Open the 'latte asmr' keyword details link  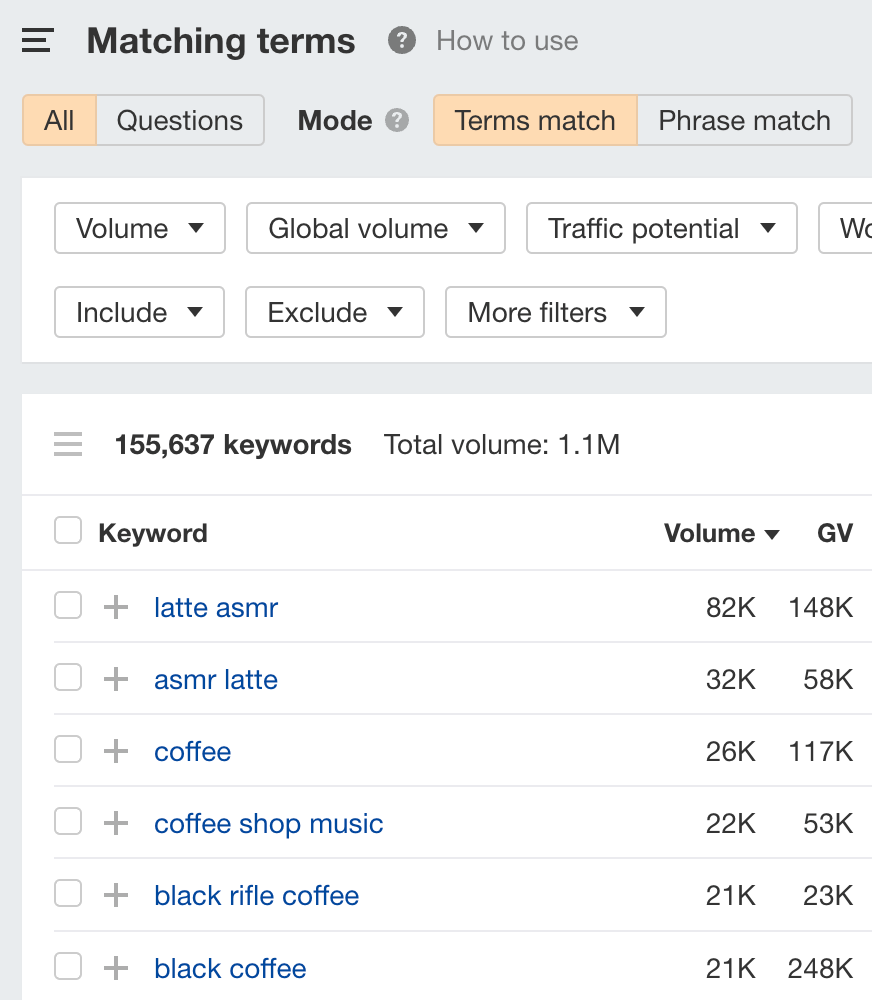coord(215,606)
